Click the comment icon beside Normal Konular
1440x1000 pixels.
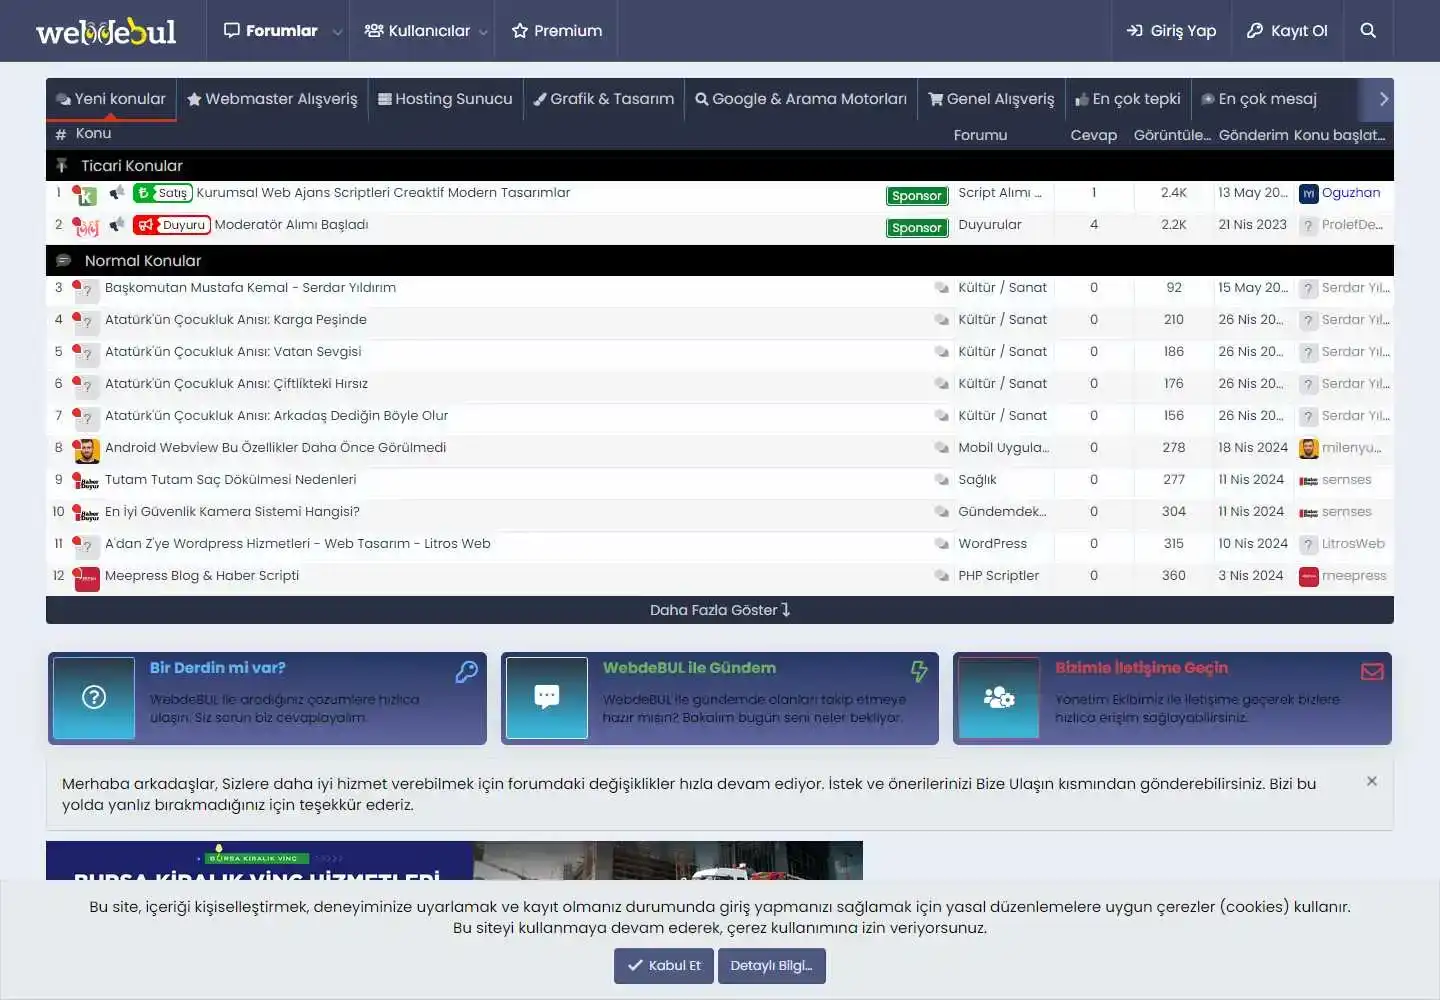63,261
